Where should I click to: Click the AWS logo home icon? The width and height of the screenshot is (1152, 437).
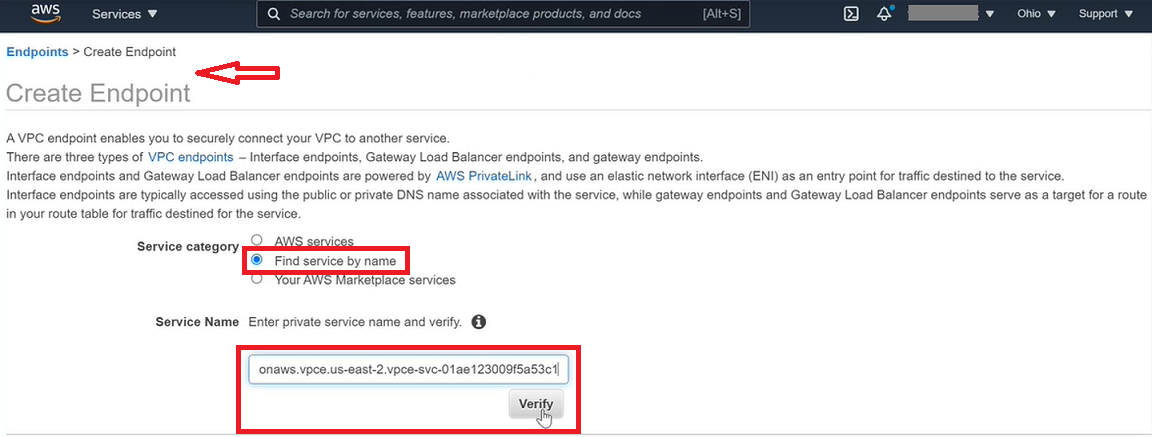click(47, 14)
